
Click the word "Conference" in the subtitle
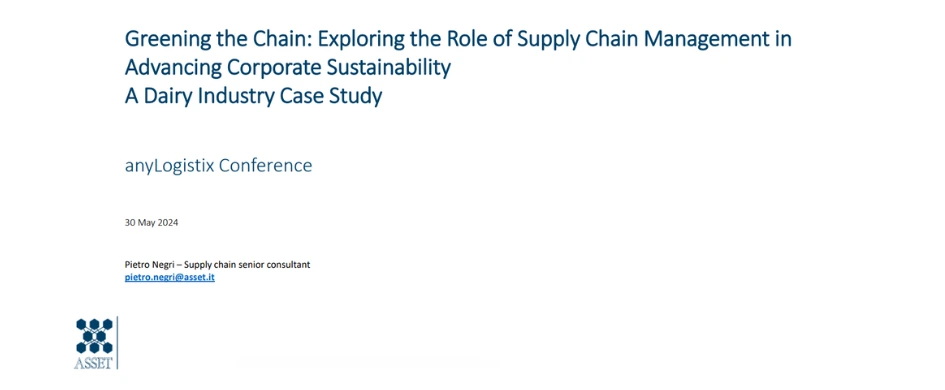265,166
